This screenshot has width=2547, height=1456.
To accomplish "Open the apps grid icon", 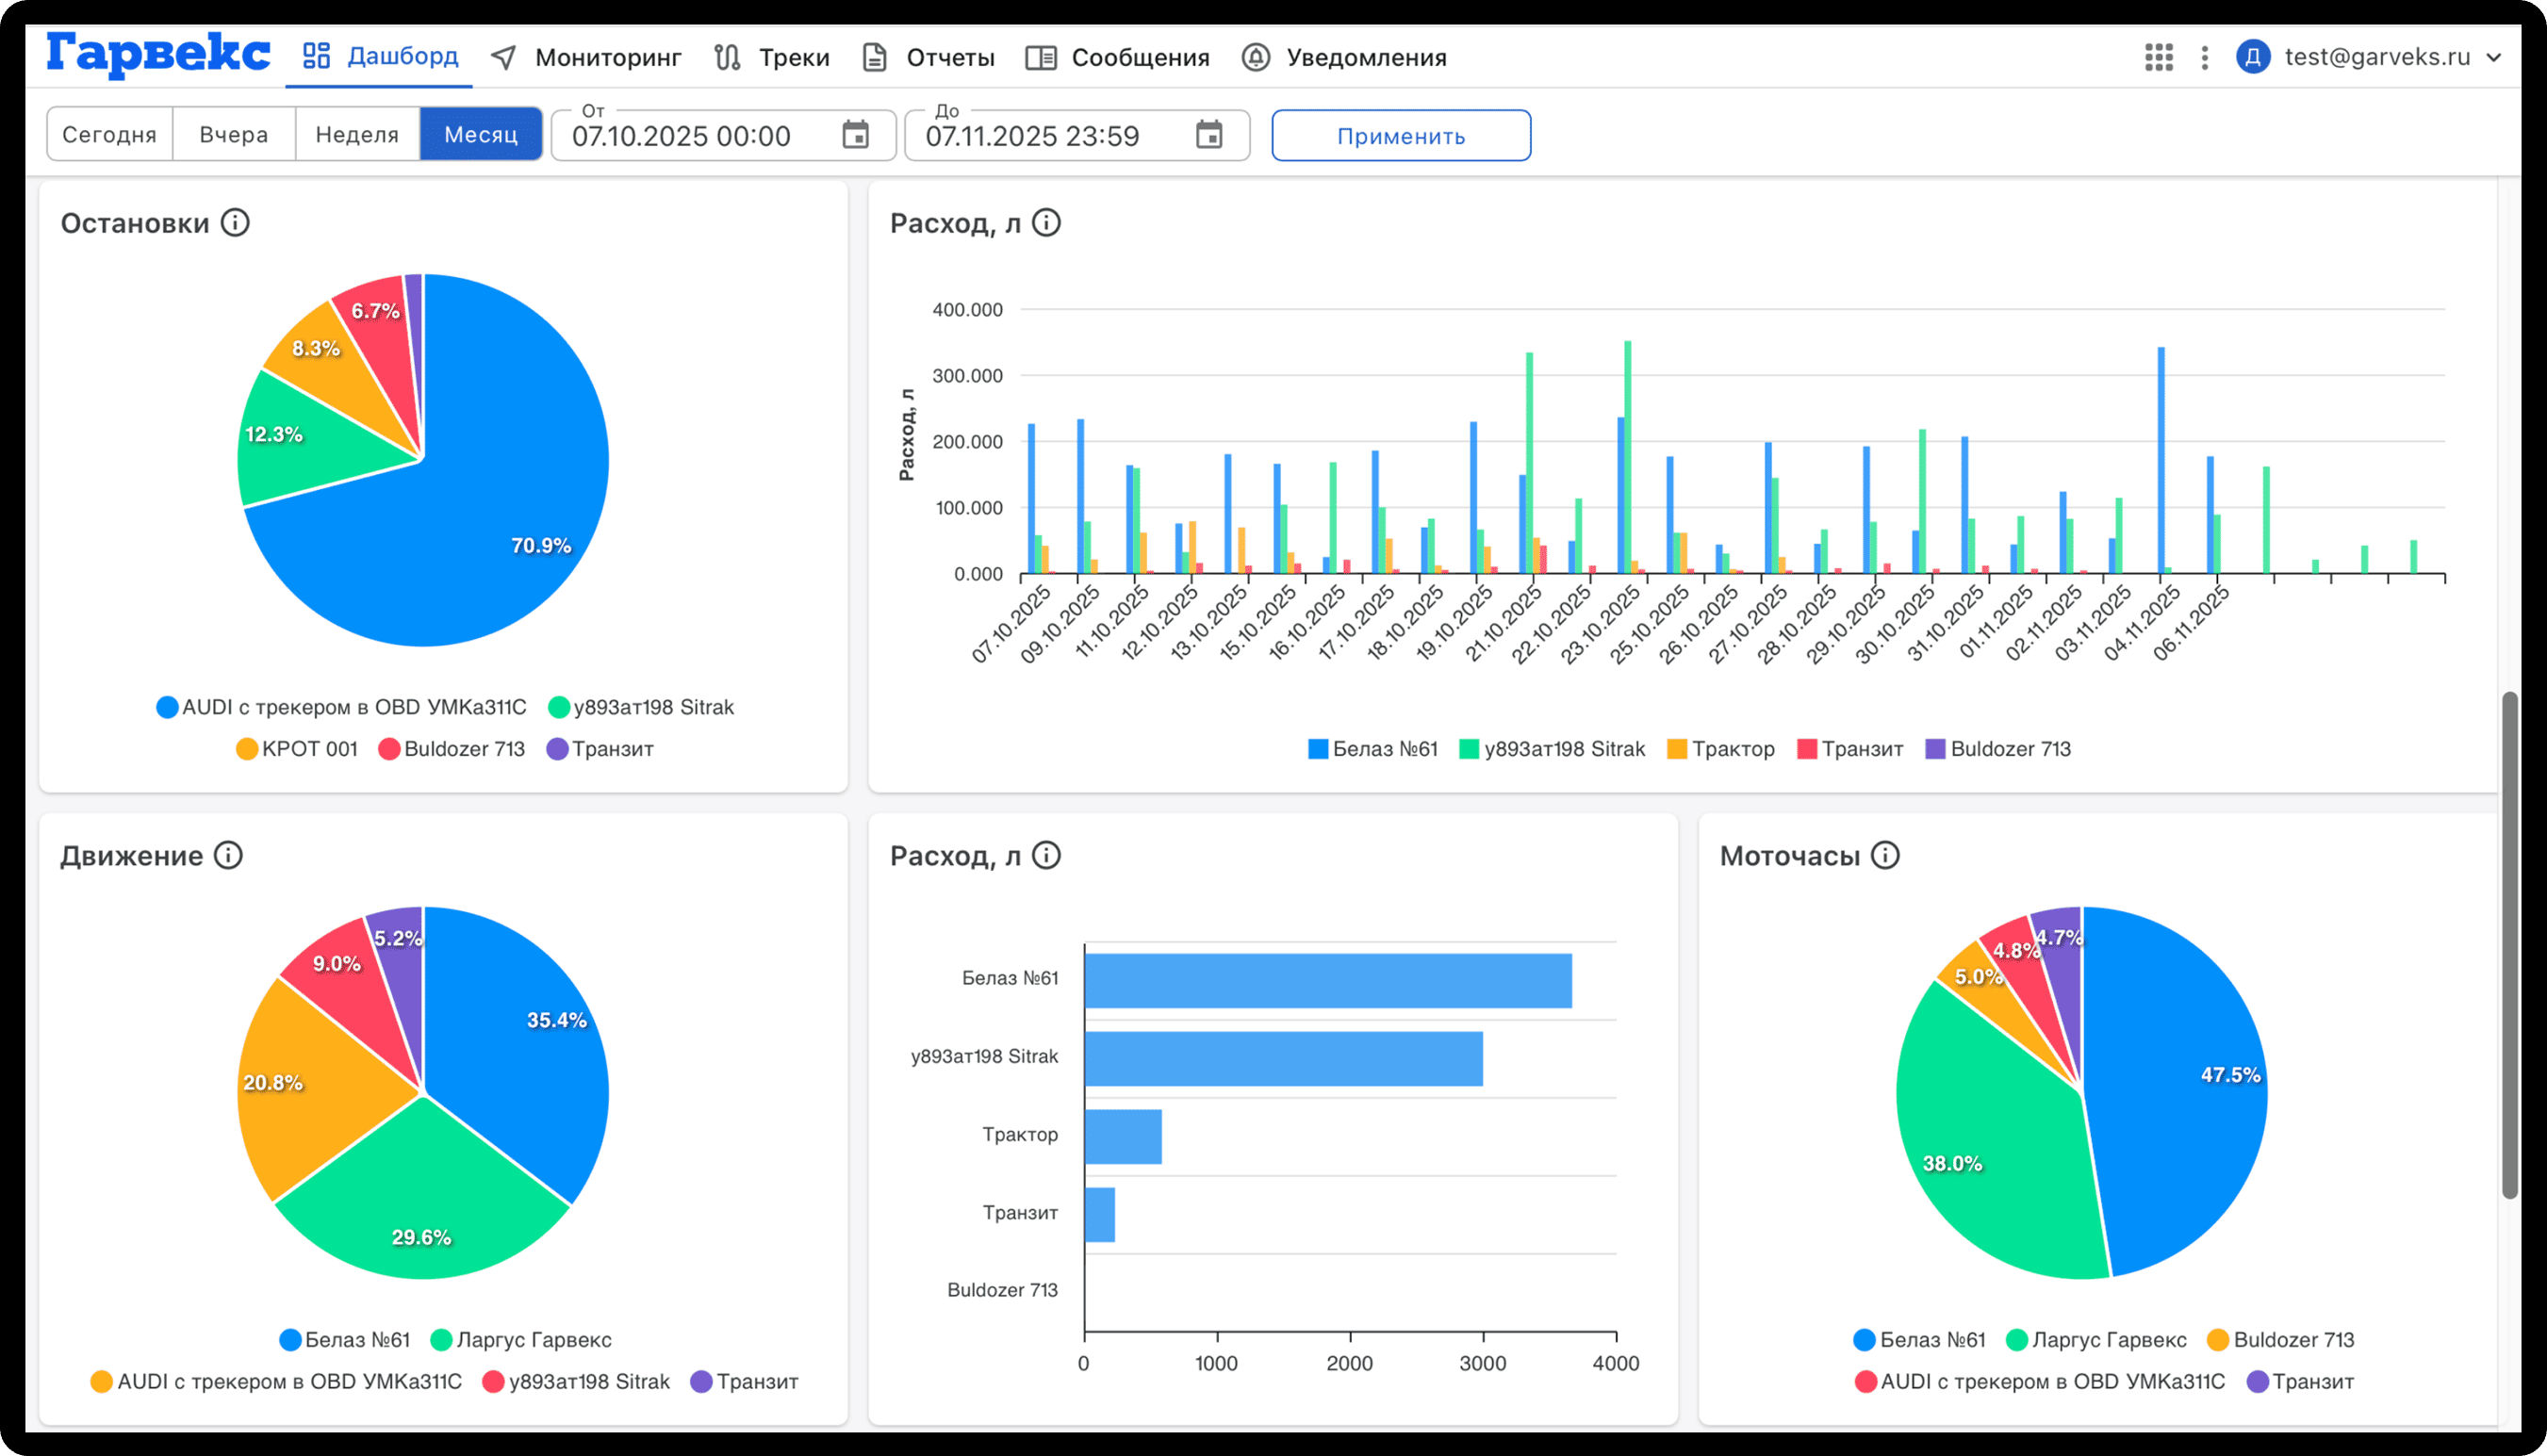I will (x=2158, y=57).
